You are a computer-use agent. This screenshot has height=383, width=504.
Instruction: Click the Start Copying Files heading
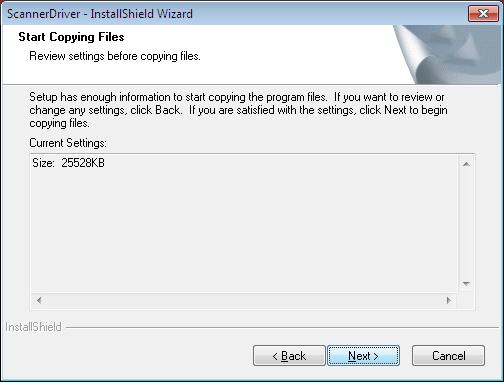click(71, 37)
